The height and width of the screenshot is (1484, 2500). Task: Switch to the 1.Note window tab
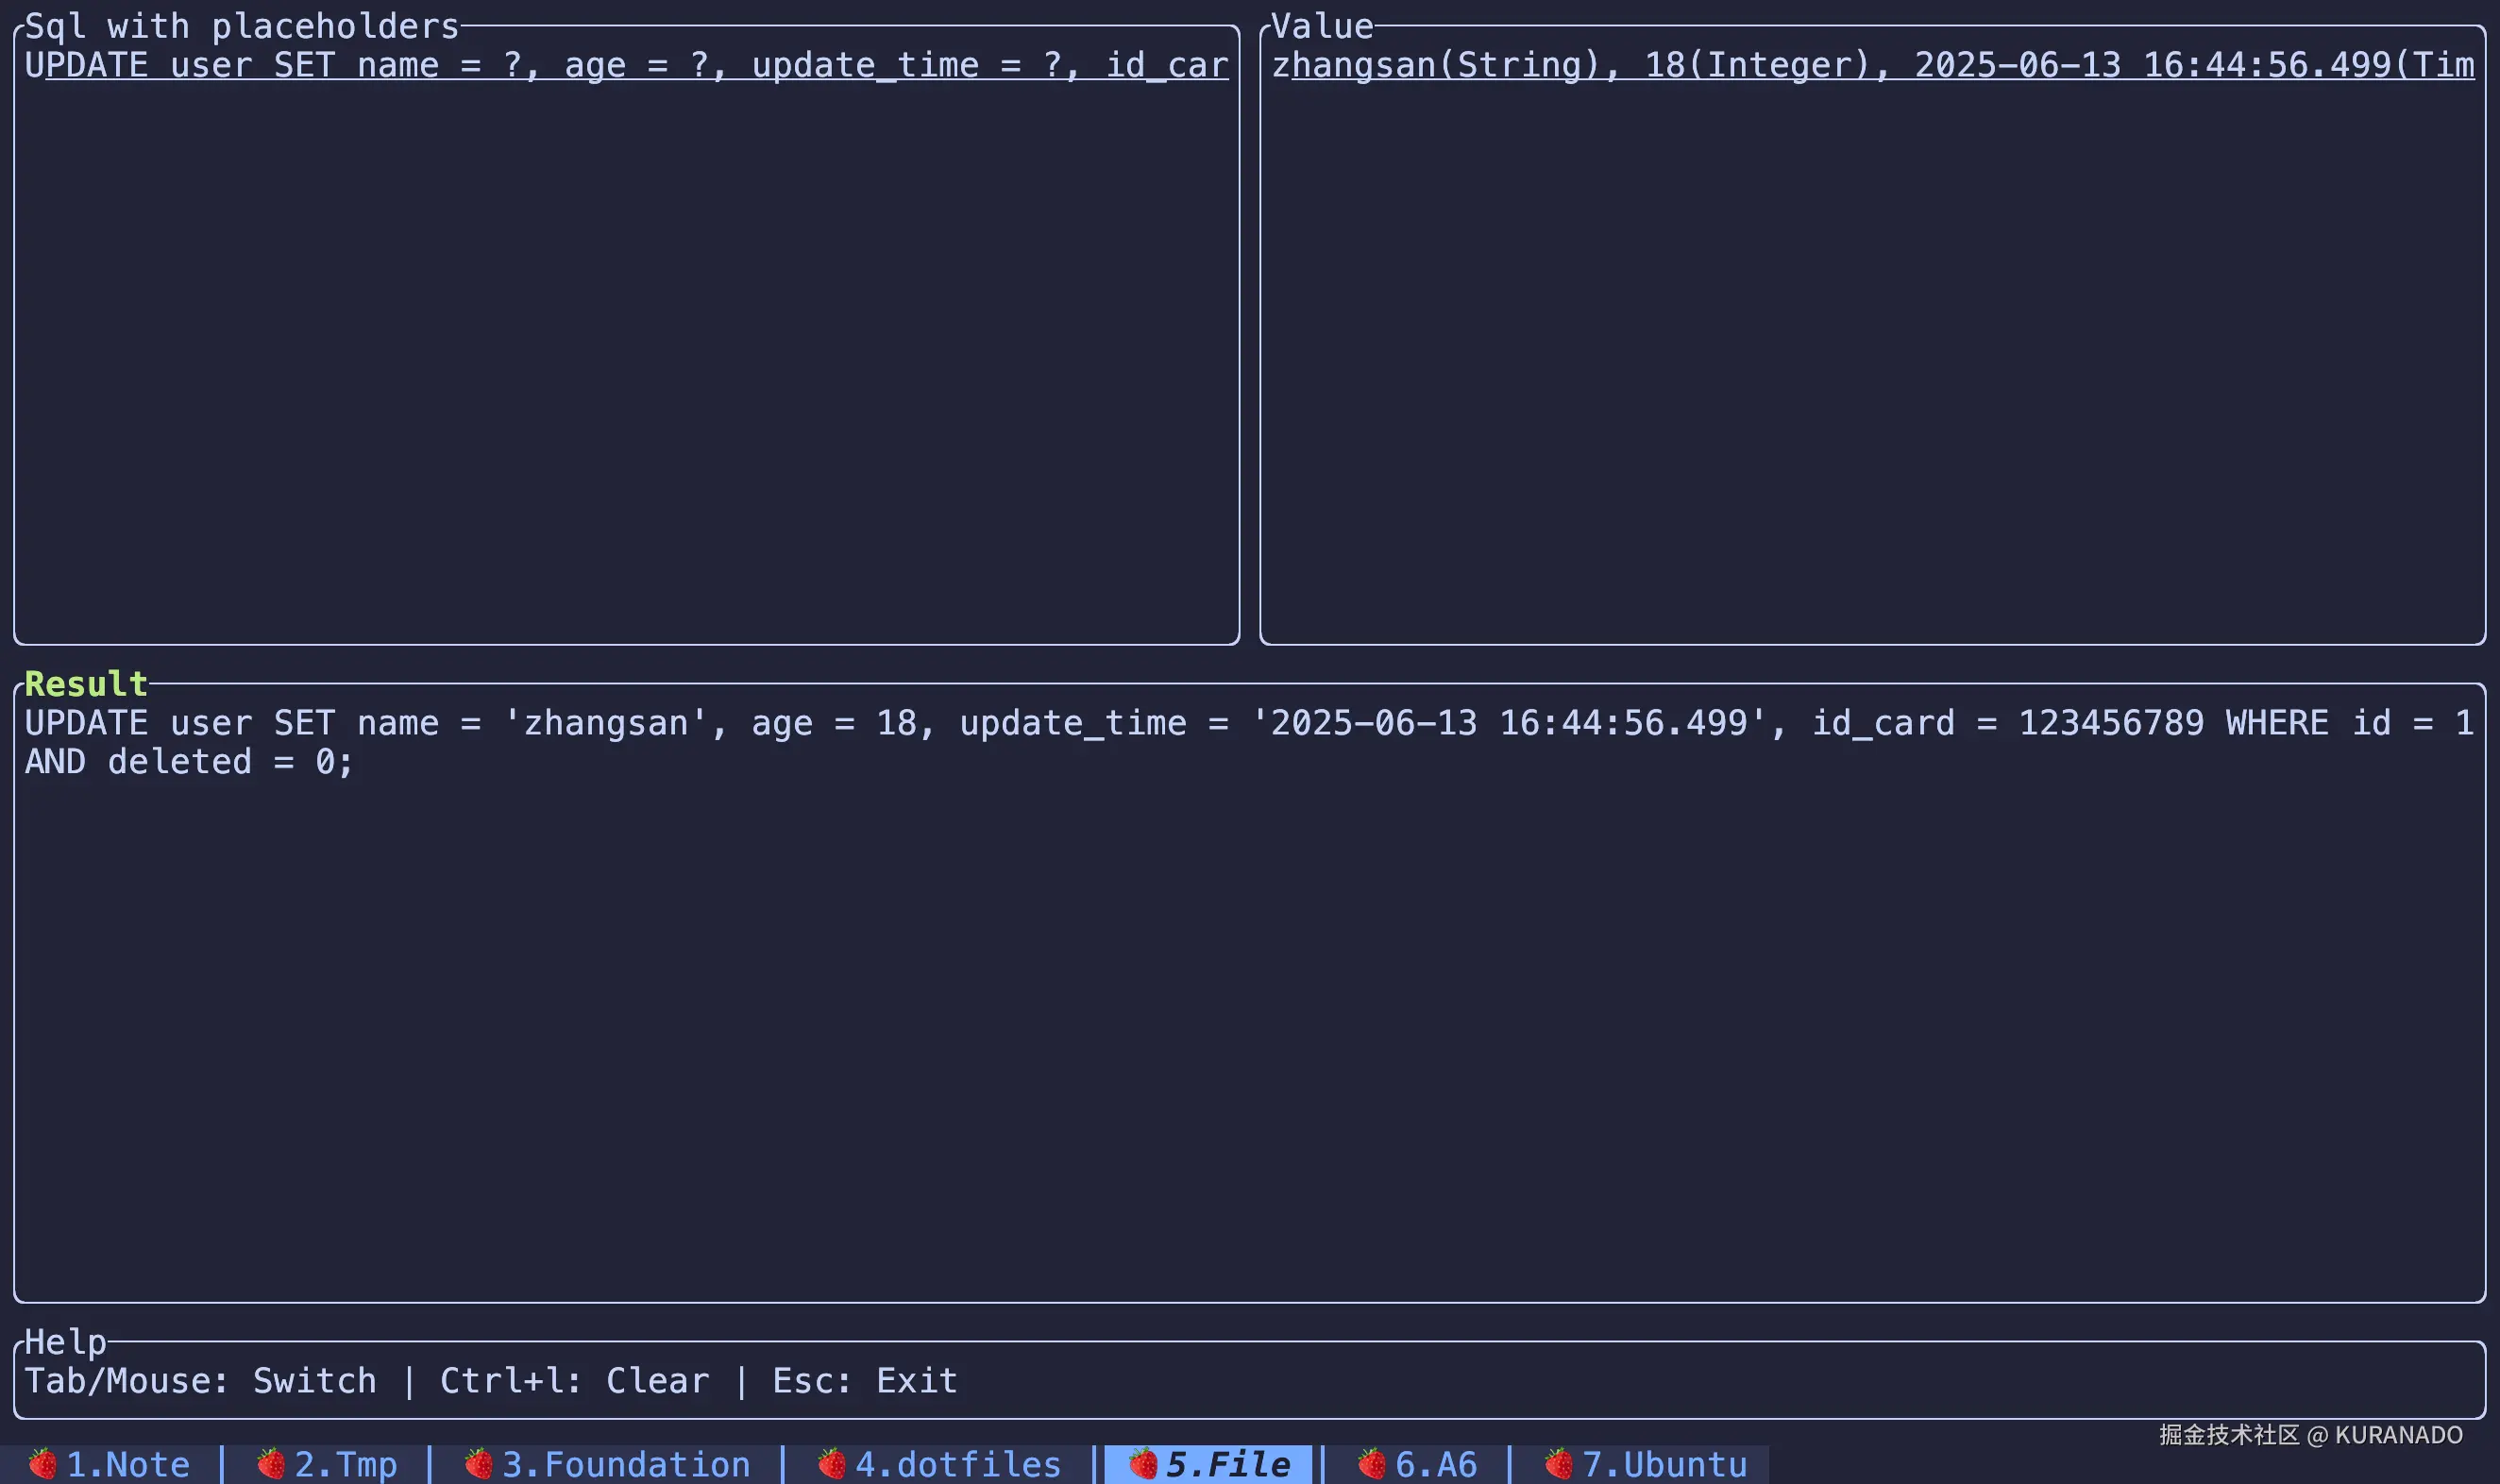point(128,1465)
